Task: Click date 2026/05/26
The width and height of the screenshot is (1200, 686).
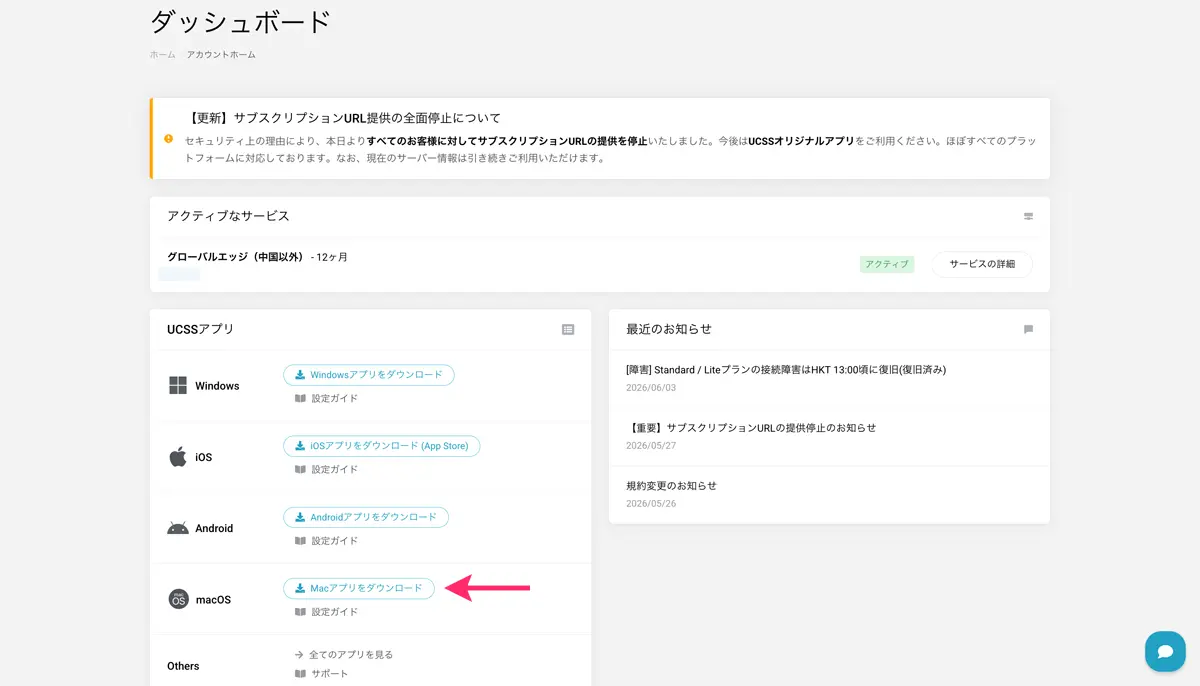Action: (x=651, y=503)
